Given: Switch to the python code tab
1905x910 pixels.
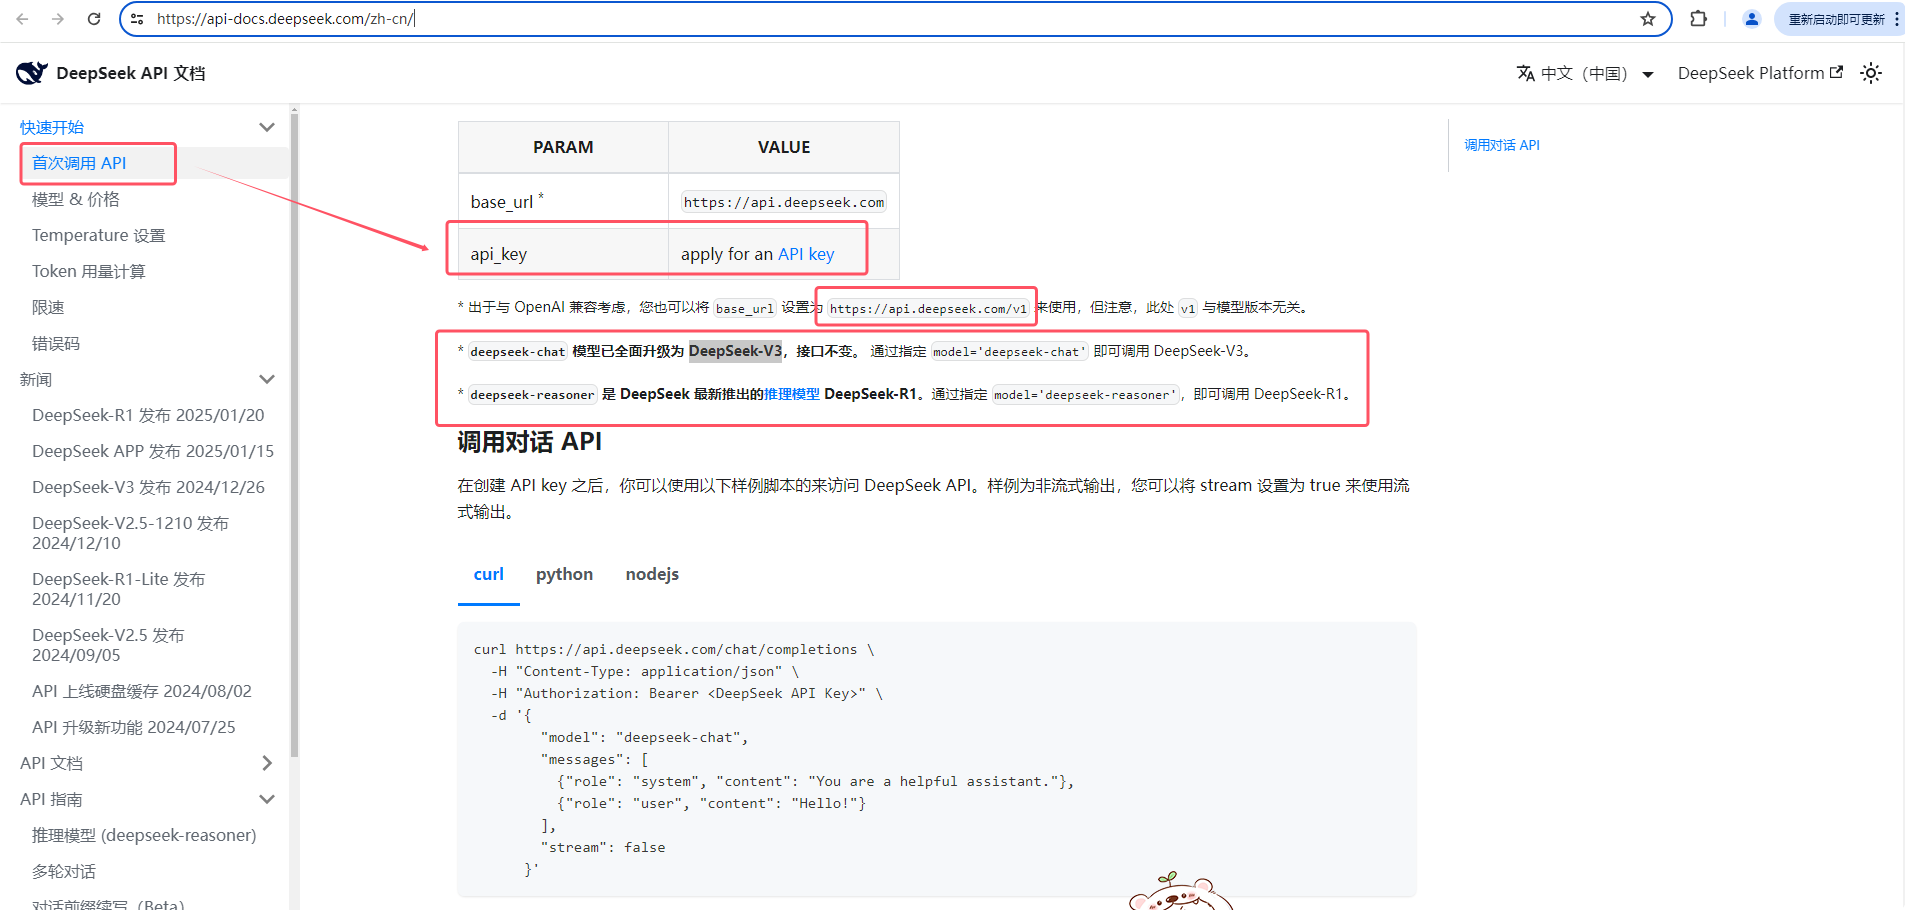Looking at the screenshot, I should click(x=564, y=574).
